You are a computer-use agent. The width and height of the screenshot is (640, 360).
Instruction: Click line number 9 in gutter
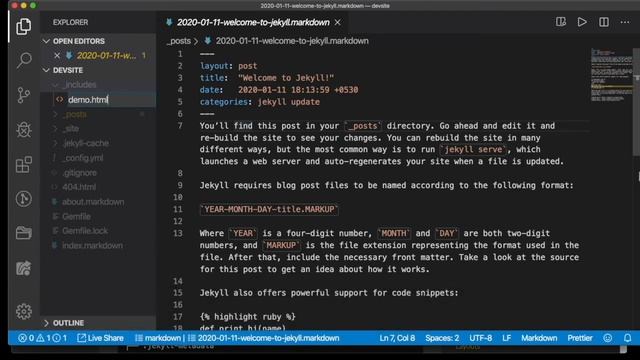[x=180, y=185]
